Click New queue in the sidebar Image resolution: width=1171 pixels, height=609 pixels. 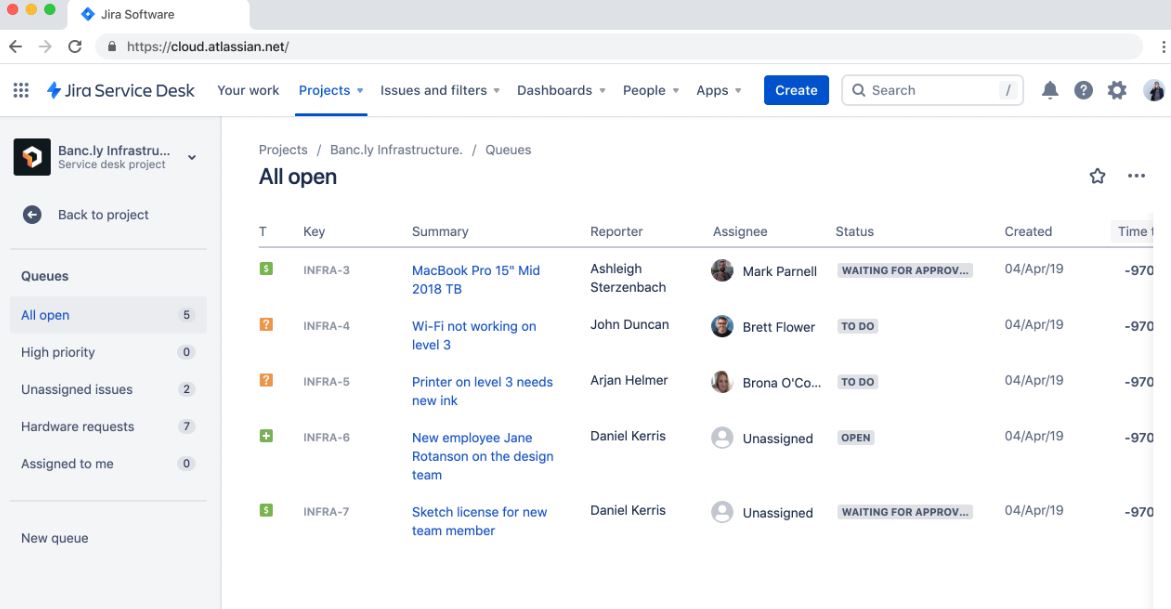[x=55, y=538]
